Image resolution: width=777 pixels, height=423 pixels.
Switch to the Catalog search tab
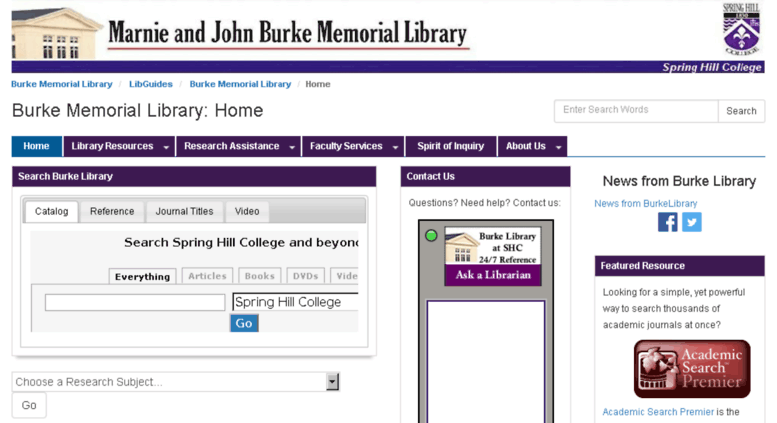click(52, 212)
